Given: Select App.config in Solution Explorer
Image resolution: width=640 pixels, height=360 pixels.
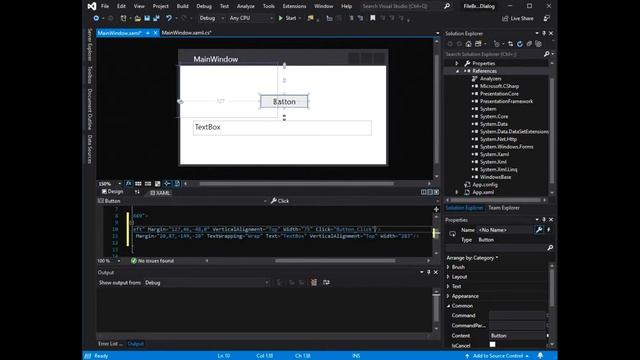Looking at the screenshot, I should click(485, 184).
